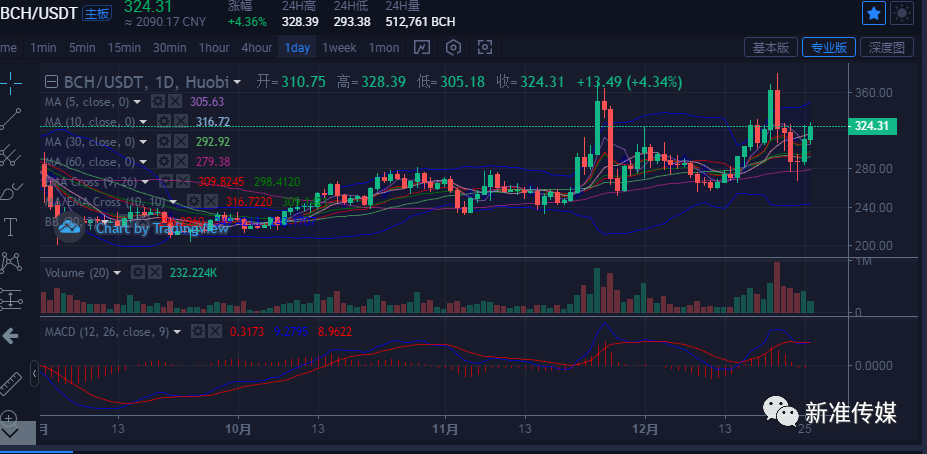Open 深度图 depth chart
Screen dimensions: 927x454
887,47
